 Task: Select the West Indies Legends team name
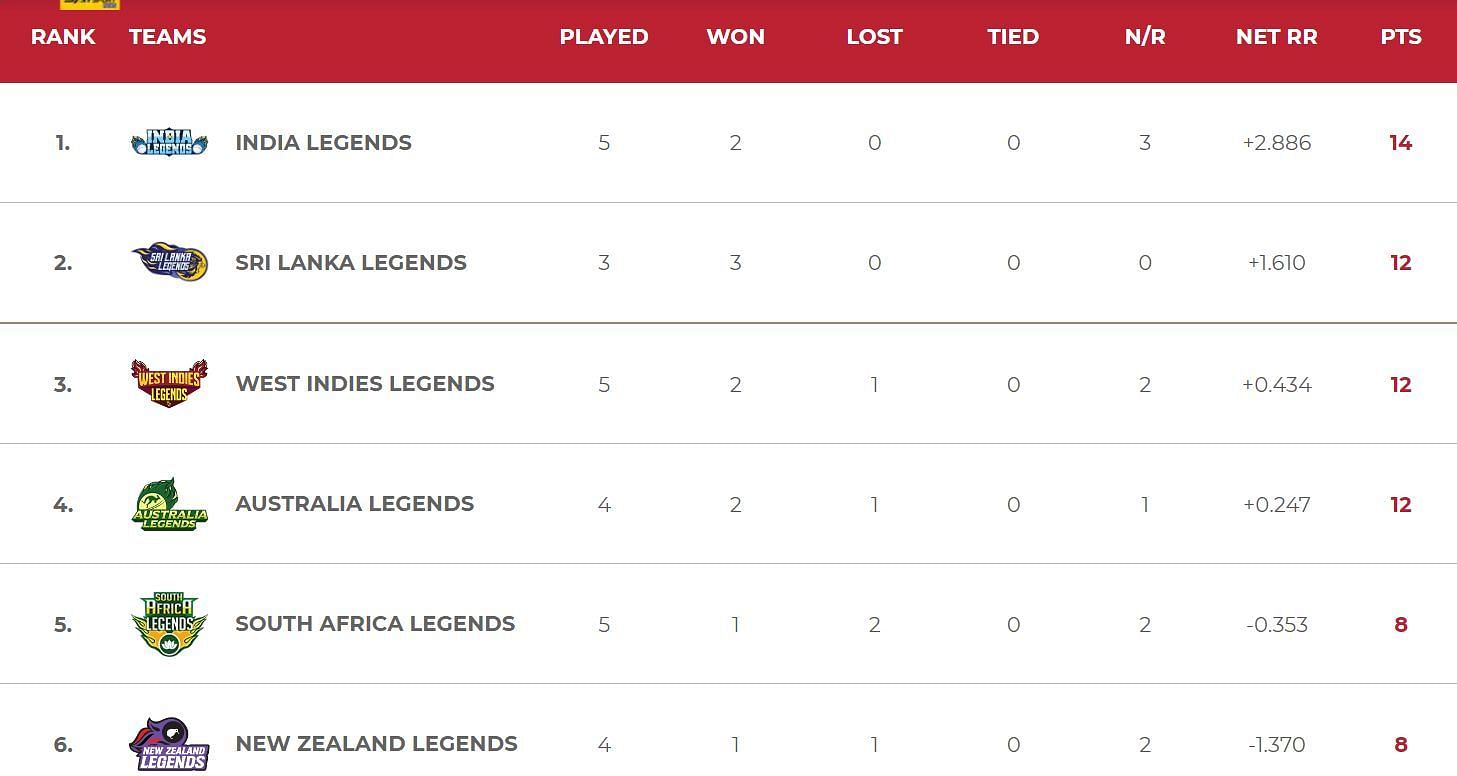(x=365, y=384)
